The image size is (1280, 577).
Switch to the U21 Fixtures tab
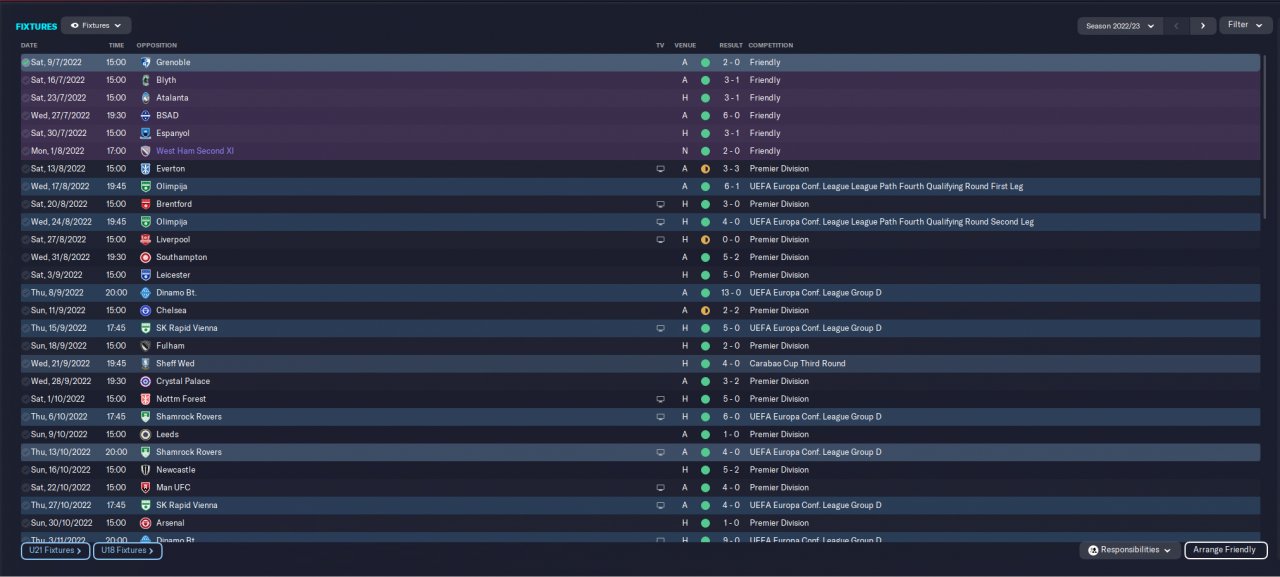tap(55, 550)
